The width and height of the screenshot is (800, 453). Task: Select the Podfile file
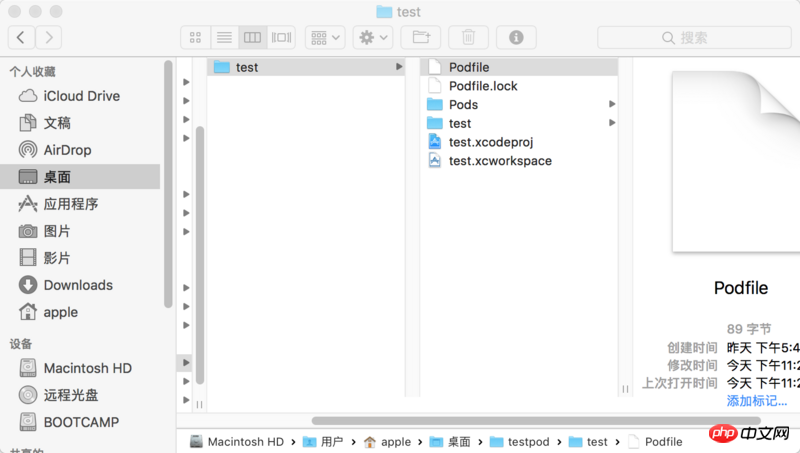coord(519,67)
